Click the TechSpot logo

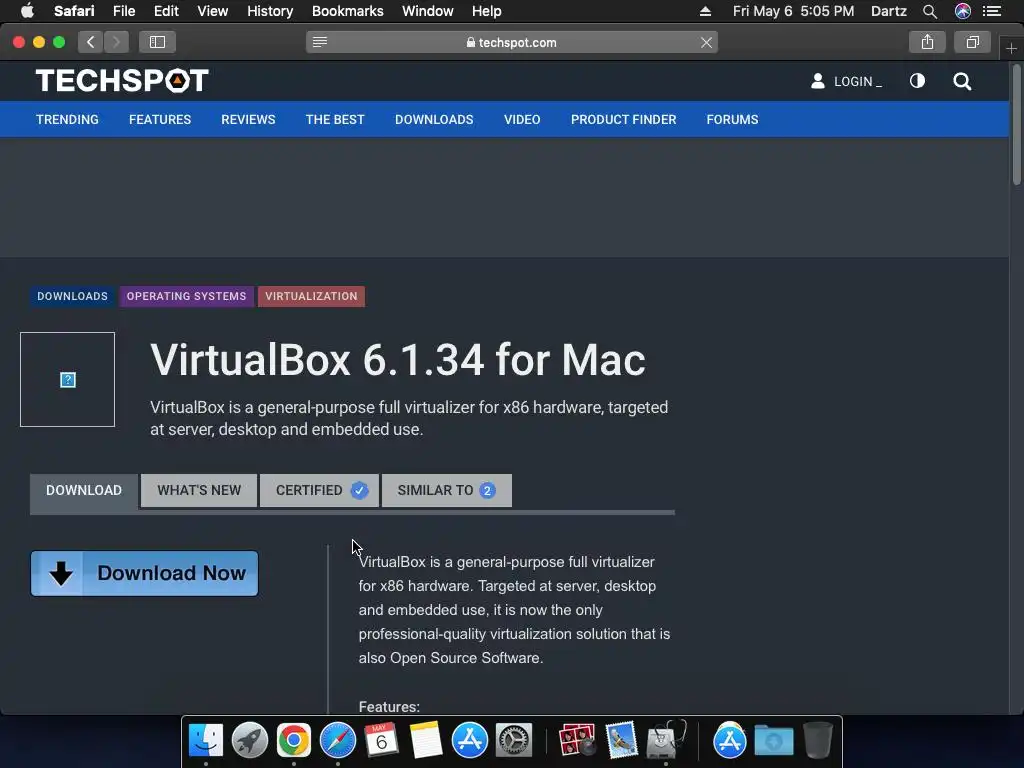pyautogui.click(x=122, y=81)
